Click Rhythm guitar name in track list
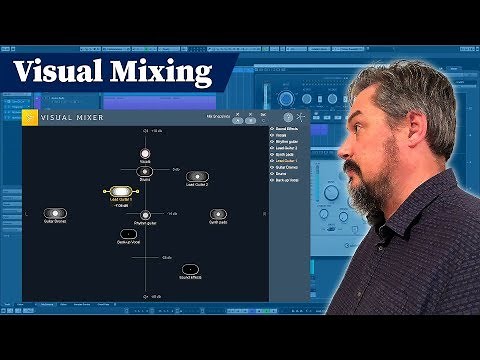The image size is (480, 360). pyautogui.click(x=287, y=142)
